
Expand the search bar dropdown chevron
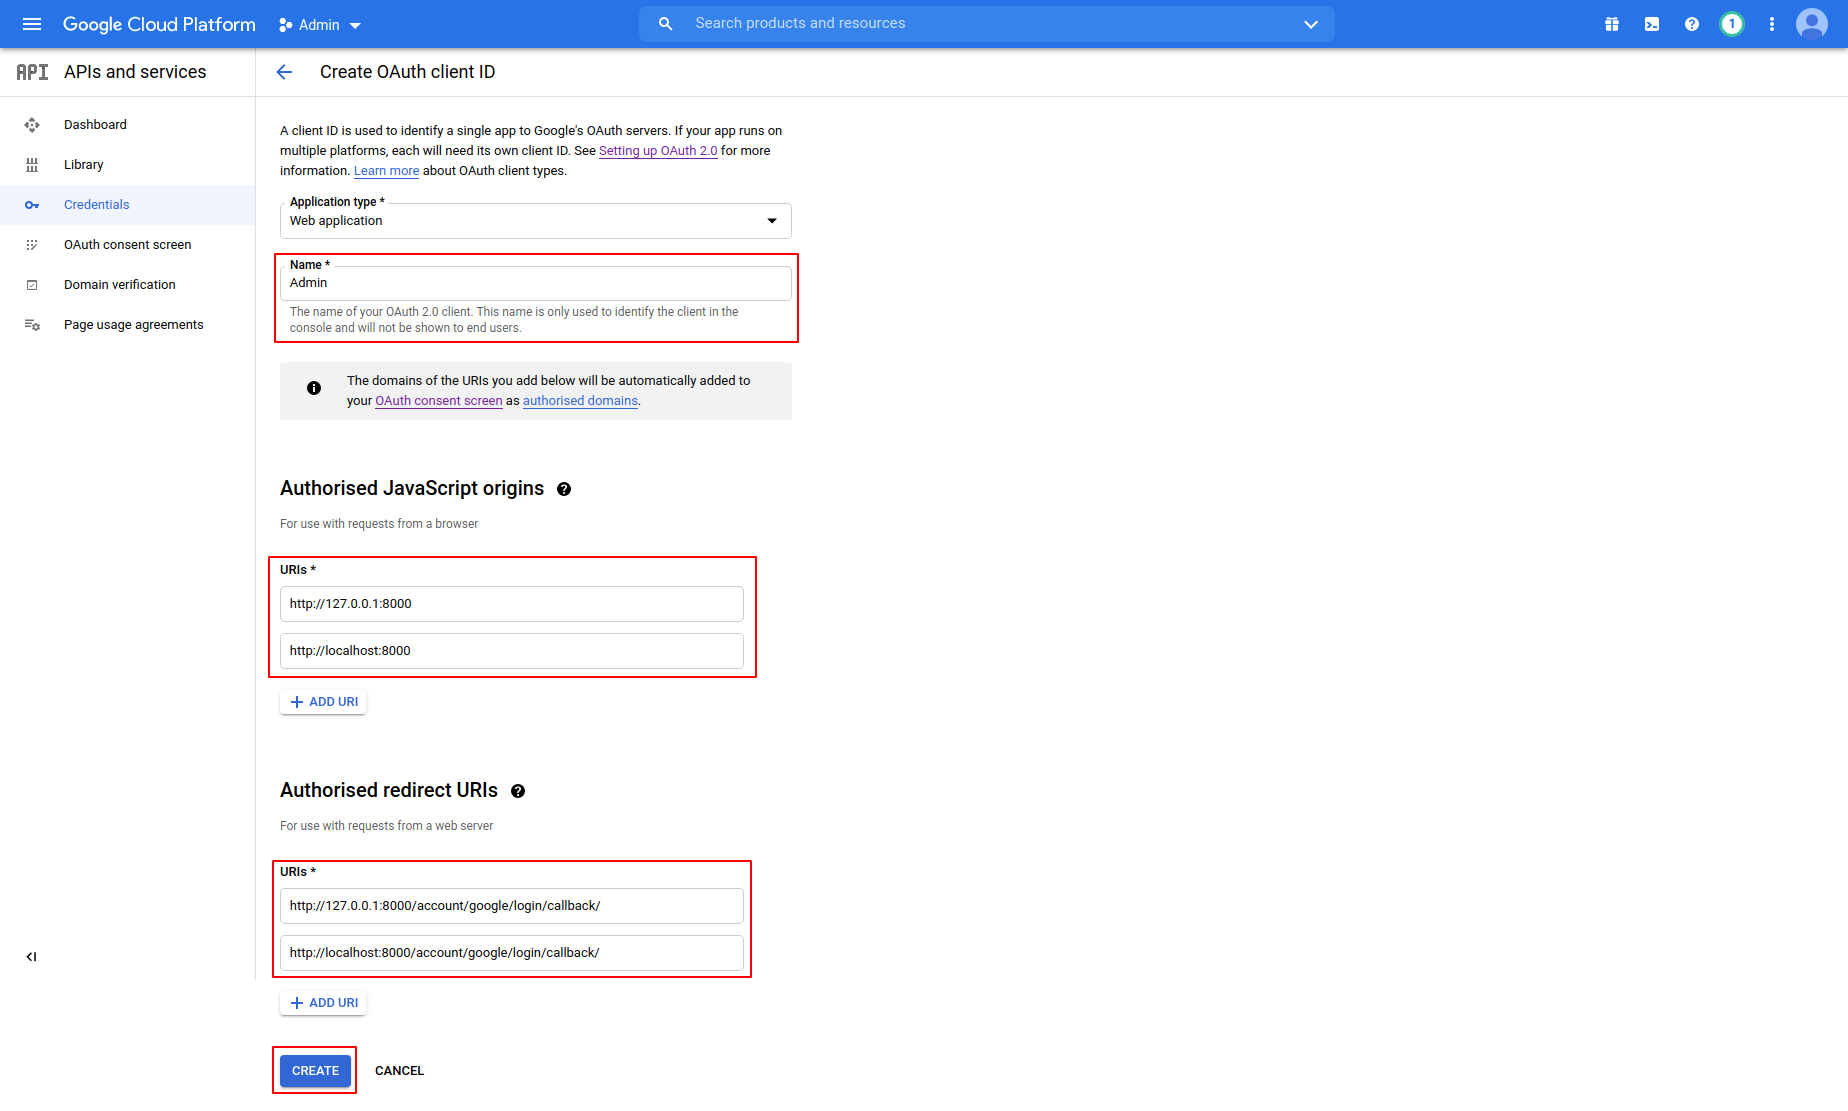click(x=1311, y=24)
